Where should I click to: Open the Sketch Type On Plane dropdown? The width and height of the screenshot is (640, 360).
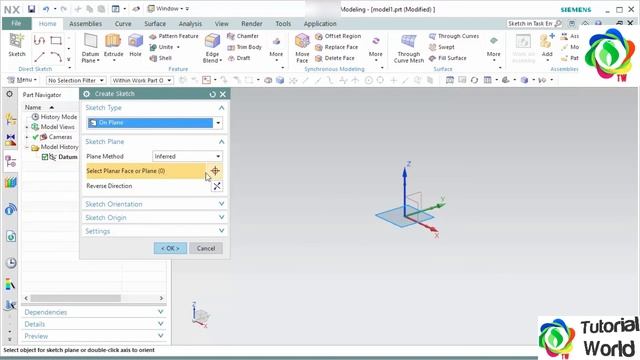(218, 123)
